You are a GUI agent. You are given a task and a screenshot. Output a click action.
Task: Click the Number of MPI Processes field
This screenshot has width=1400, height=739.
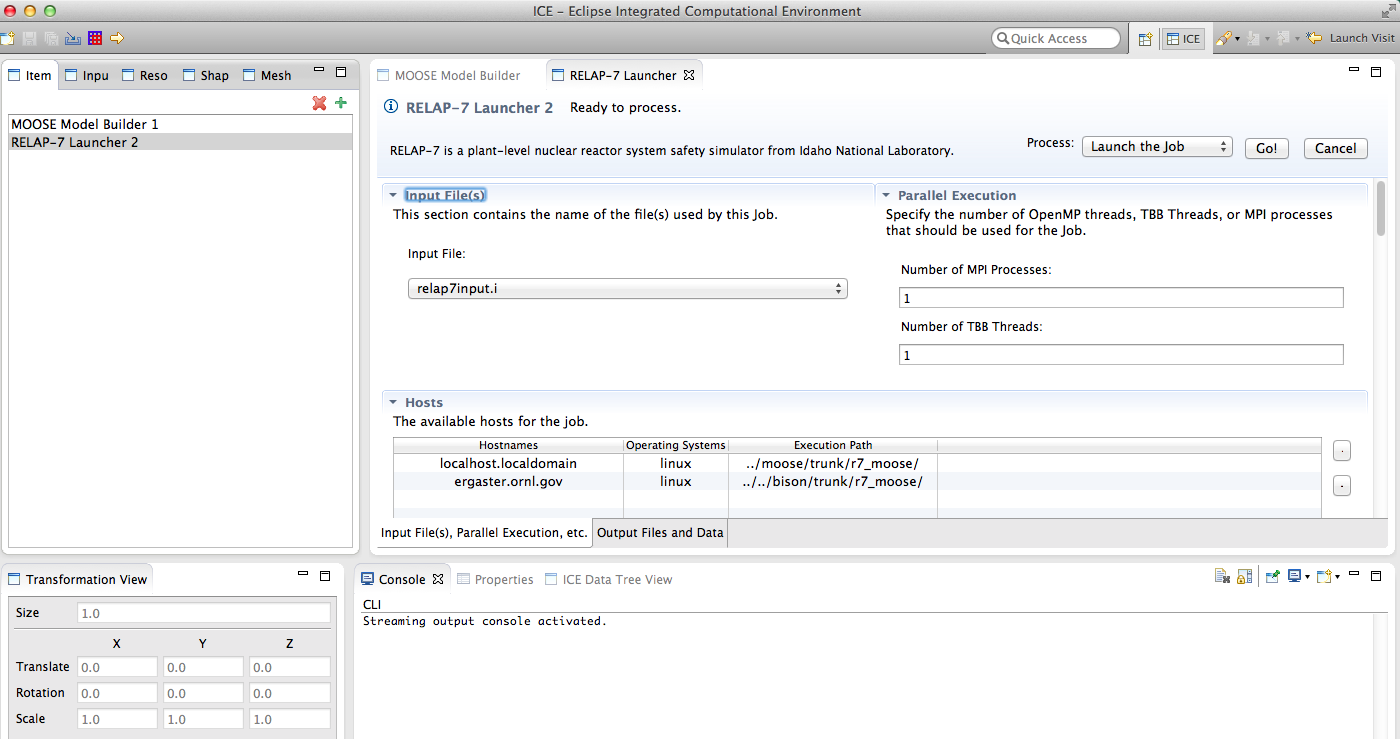pos(1121,298)
